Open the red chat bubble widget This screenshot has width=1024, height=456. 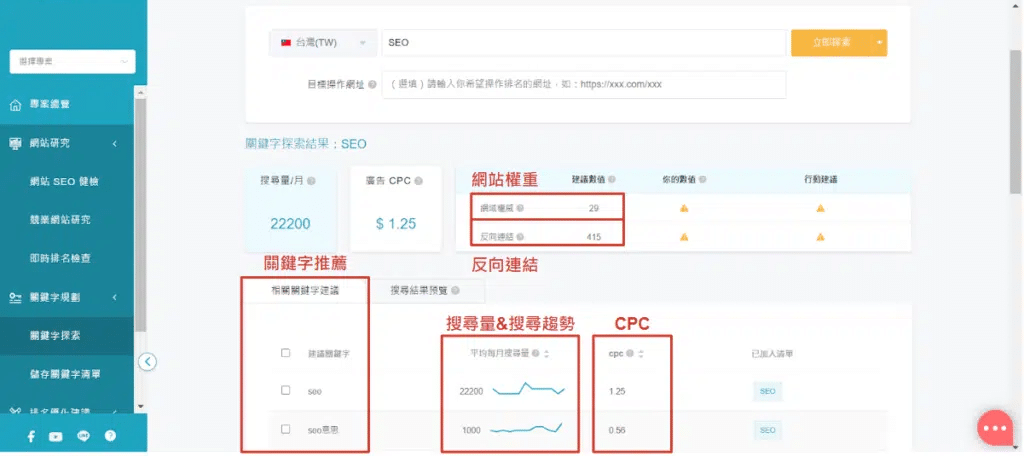(995, 427)
